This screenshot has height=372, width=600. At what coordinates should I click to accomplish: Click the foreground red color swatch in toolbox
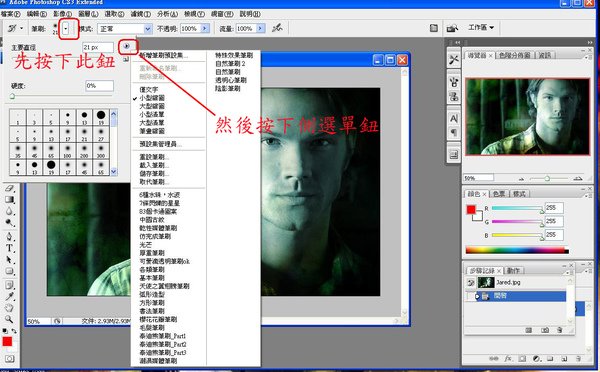point(7,341)
